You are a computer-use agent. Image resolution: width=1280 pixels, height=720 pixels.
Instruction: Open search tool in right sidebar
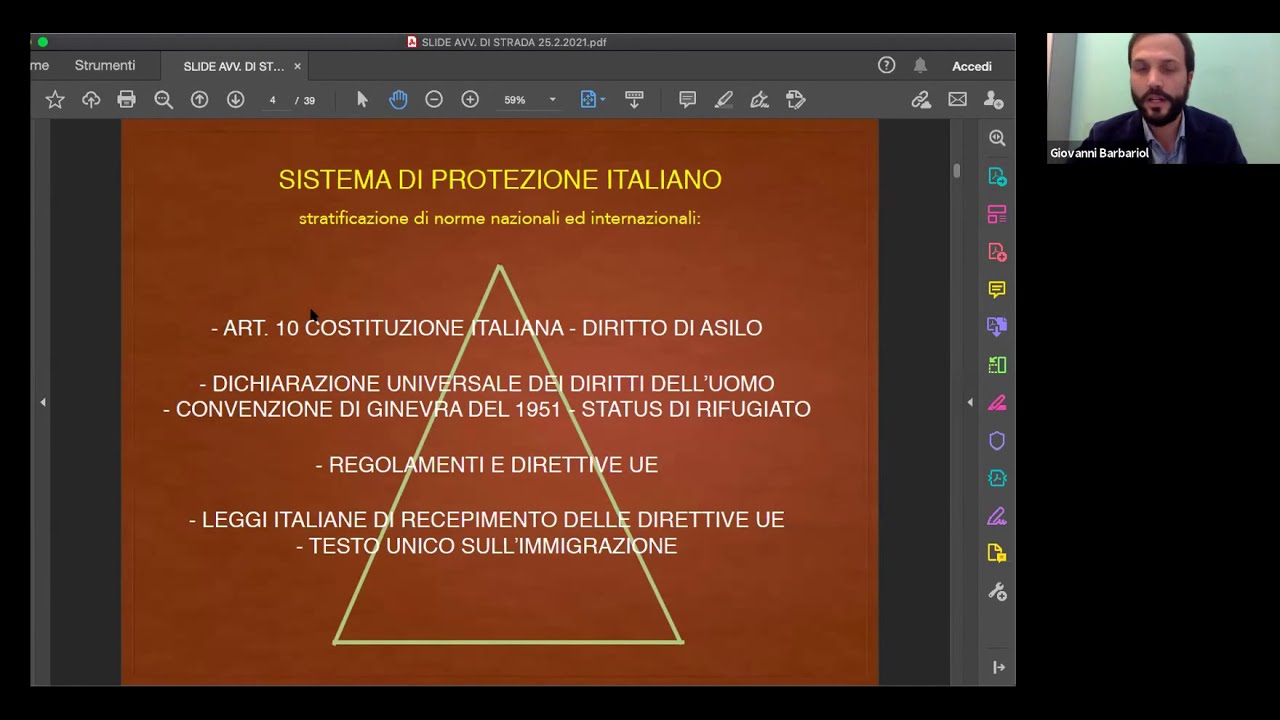coord(997,138)
